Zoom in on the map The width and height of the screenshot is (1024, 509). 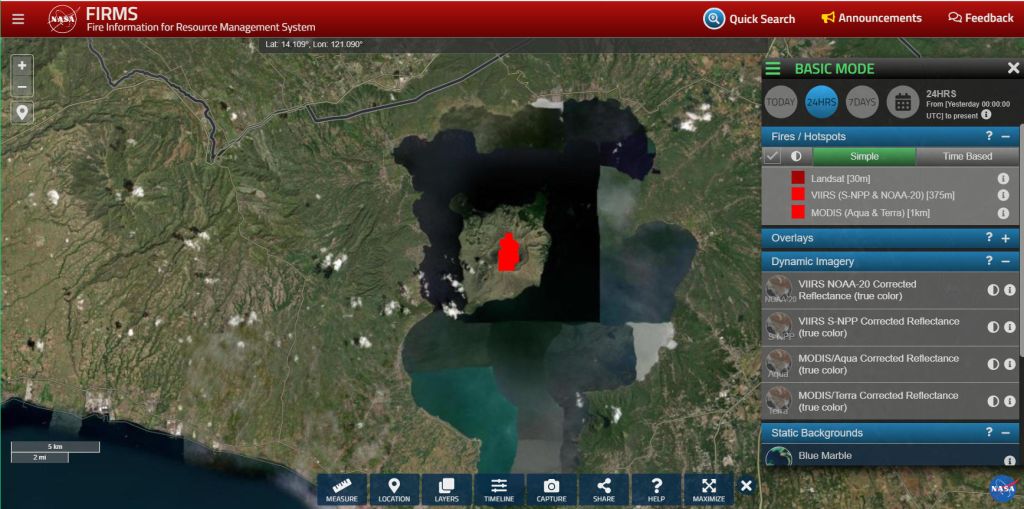pos(22,65)
